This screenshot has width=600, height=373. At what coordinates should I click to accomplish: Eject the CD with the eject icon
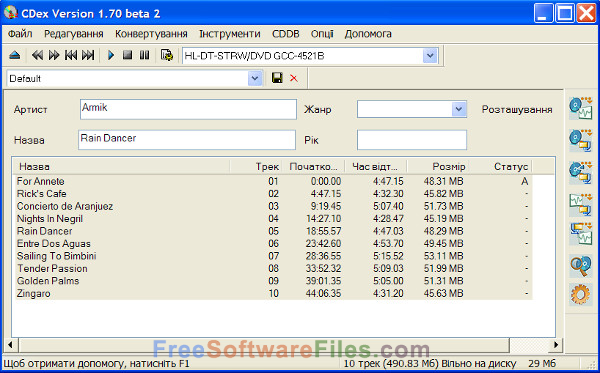click(15, 55)
